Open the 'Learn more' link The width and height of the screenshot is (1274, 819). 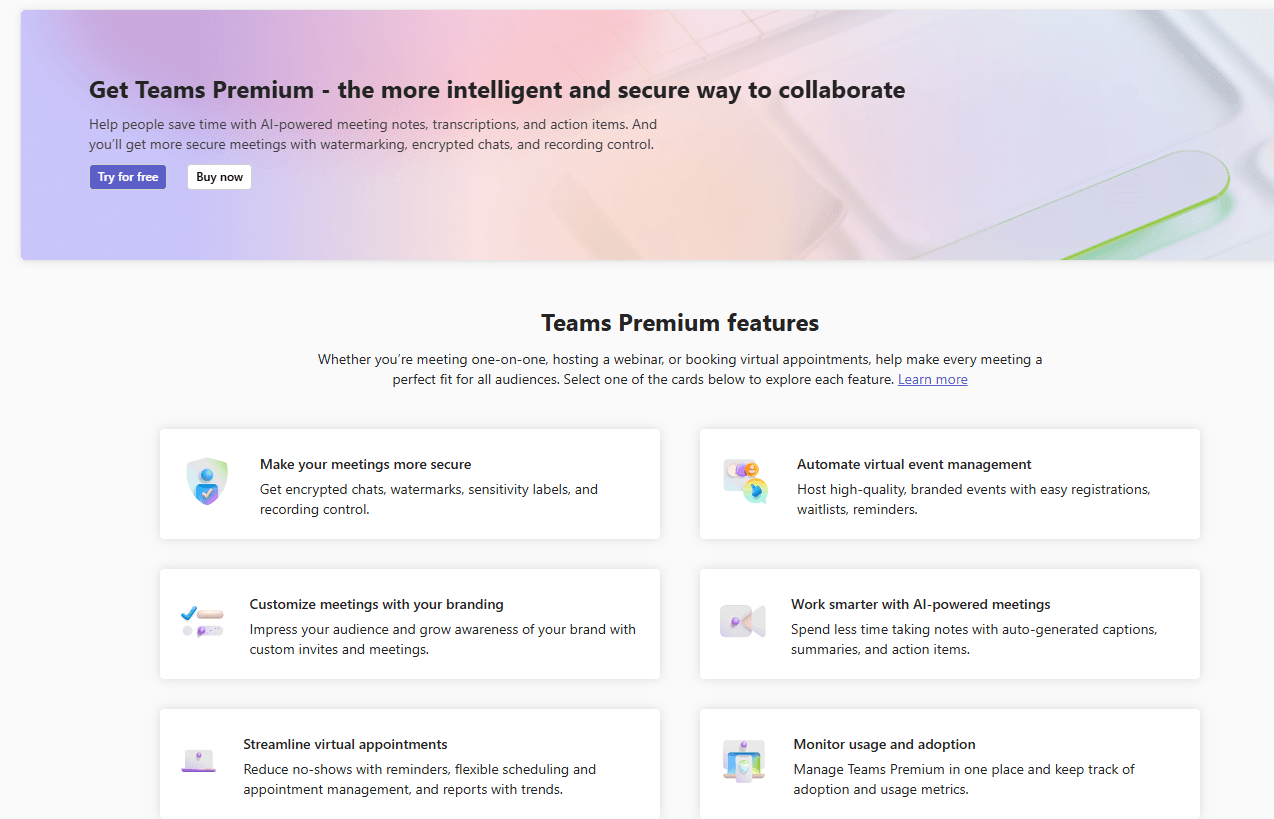pyautogui.click(x=932, y=379)
